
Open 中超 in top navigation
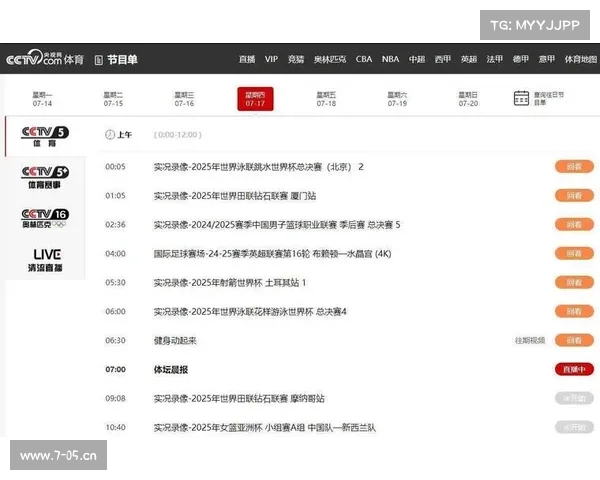tap(417, 59)
